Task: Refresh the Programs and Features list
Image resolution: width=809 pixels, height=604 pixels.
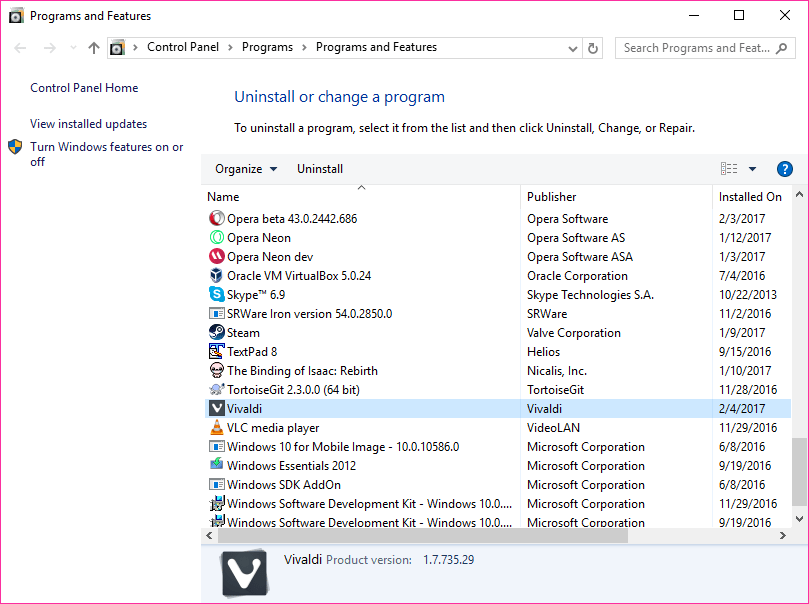Action: 593,48
